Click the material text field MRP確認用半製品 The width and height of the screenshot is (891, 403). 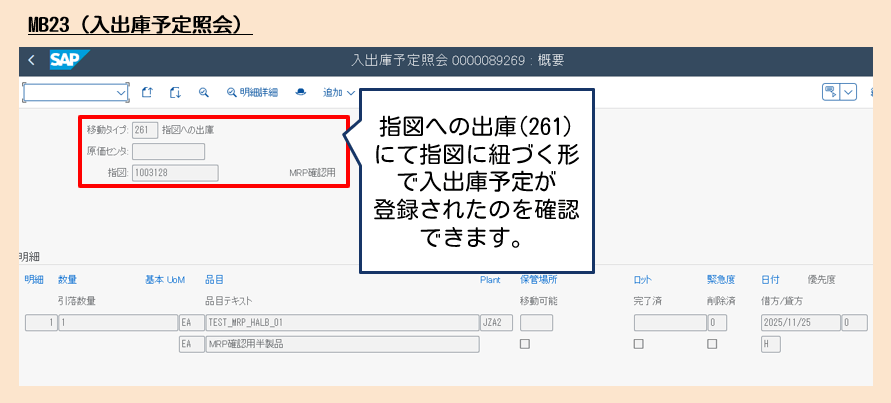(x=343, y=344)
